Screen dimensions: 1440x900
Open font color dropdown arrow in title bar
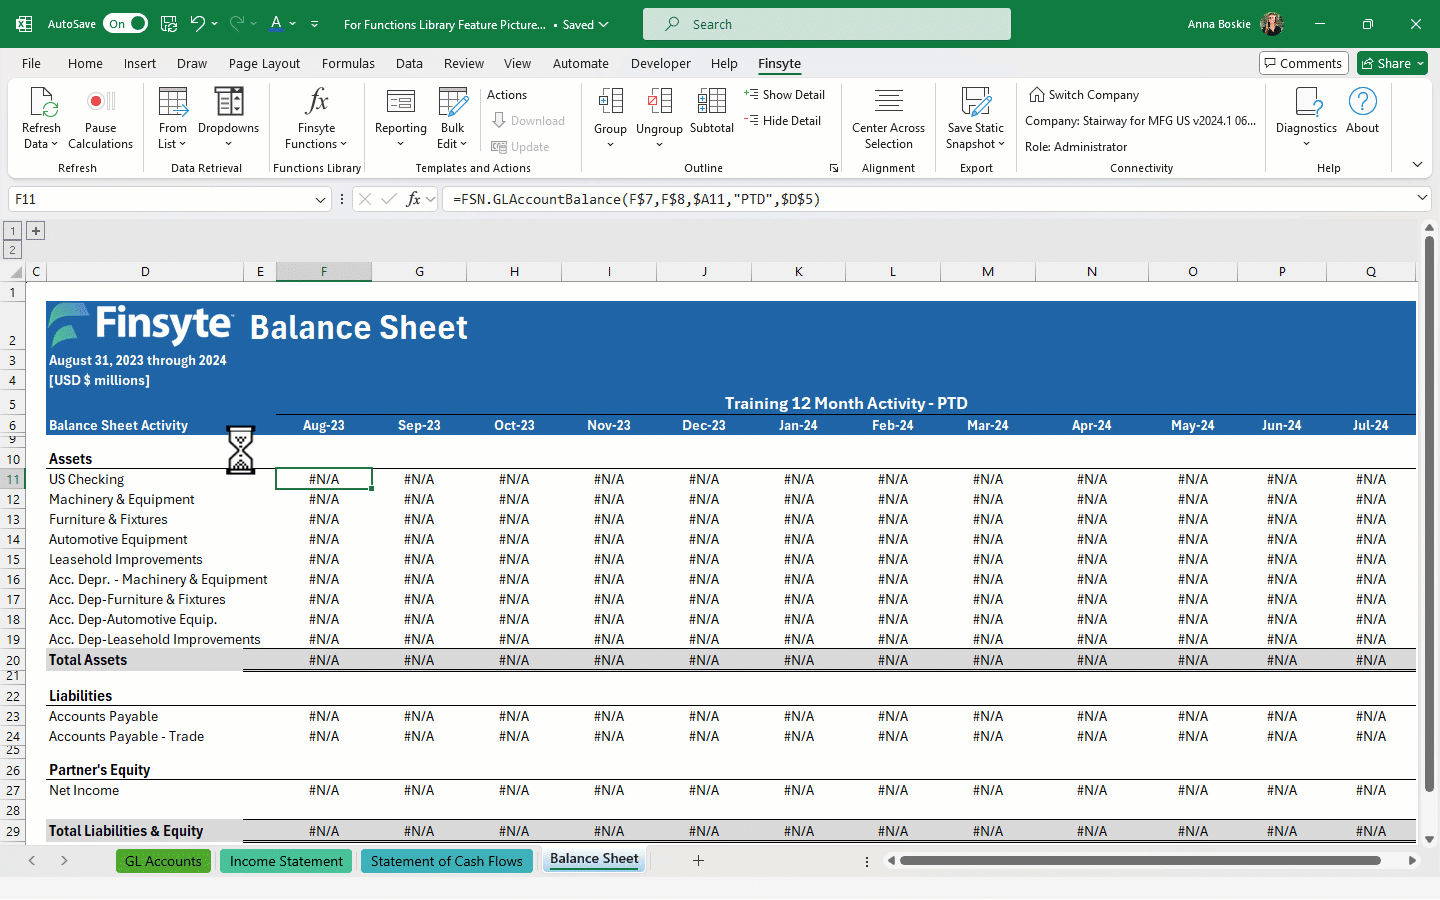point(292,24)
